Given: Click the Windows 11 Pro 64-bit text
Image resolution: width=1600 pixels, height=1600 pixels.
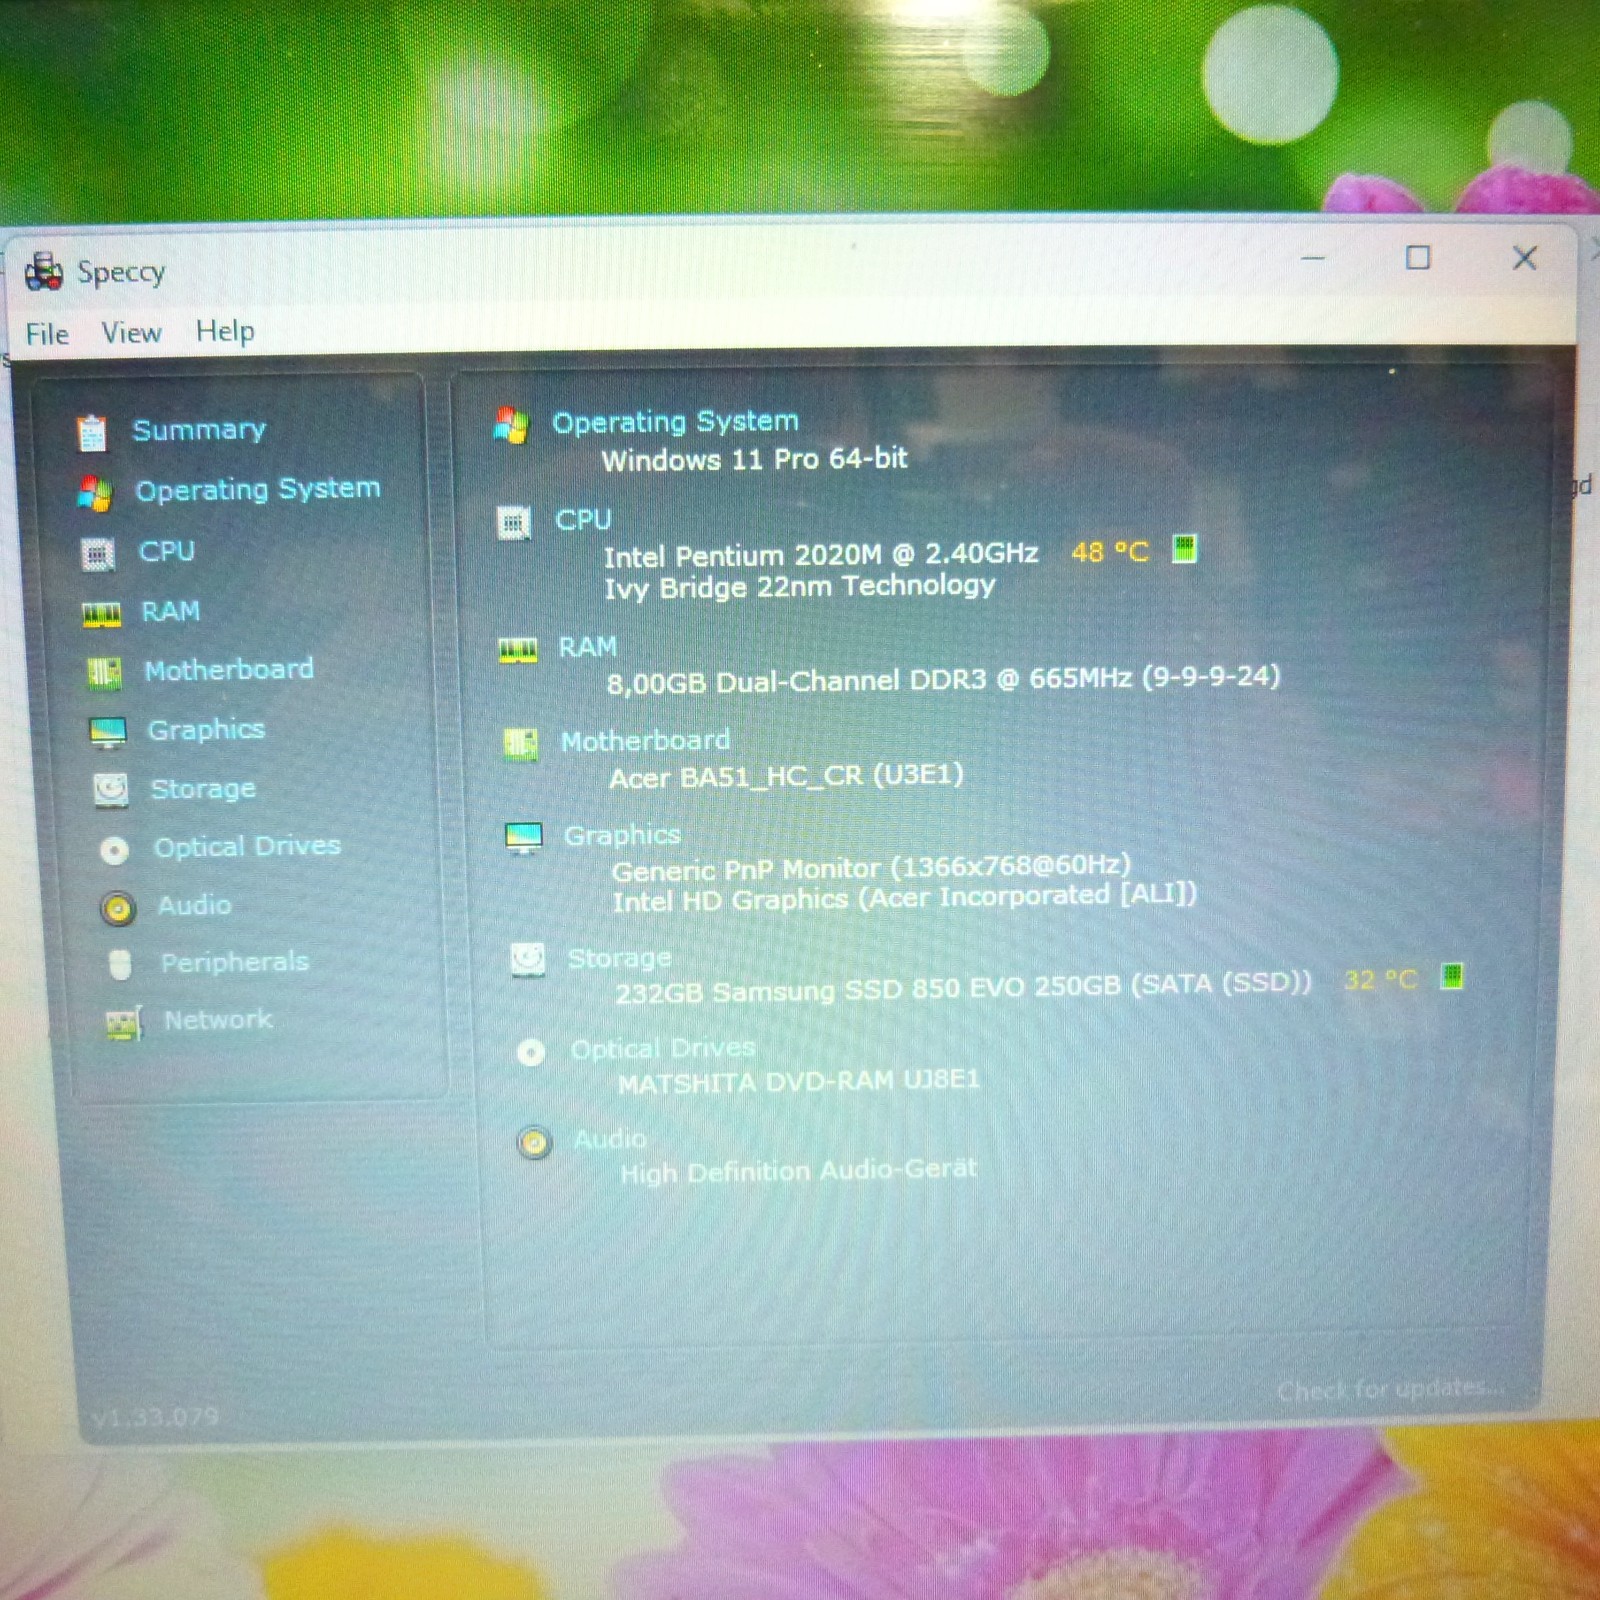Looking at the screenshot, I should [x=755, y=459].
